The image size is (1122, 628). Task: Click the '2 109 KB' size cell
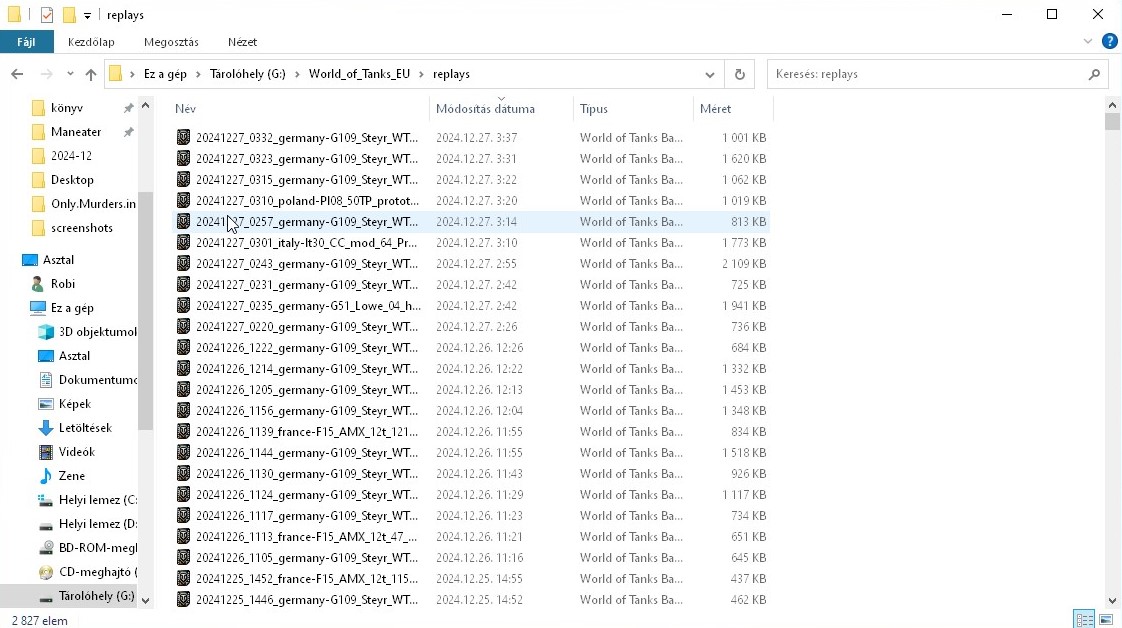point(744,264)
